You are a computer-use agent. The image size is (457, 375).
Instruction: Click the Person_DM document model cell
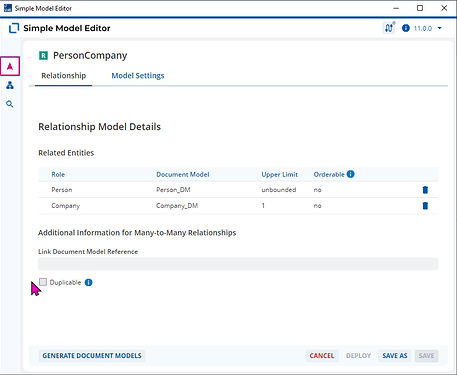(x=173, y=190)
